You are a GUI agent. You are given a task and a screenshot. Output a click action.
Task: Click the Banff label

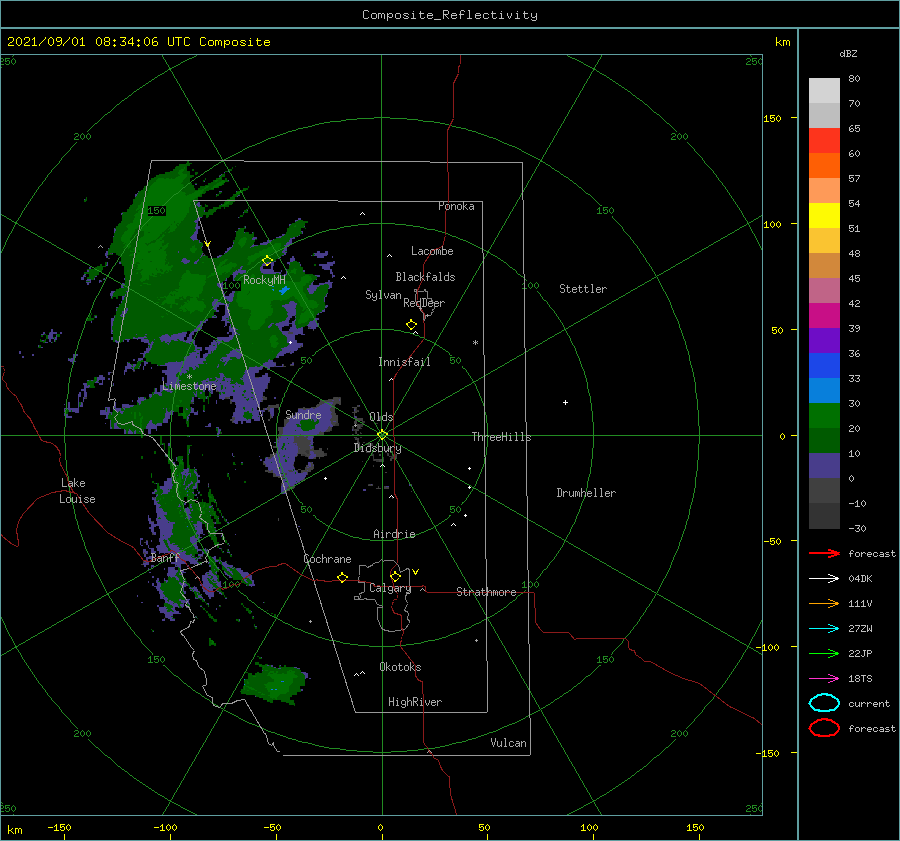(x=165, y=558)
